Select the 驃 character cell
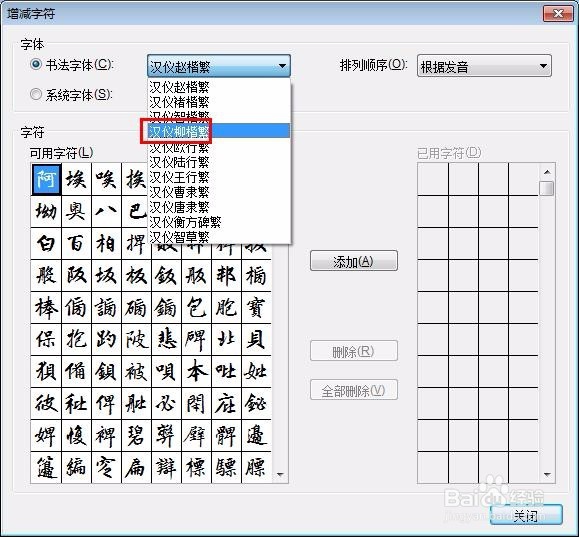The width and height of the screenshot is (579, 537). click(x=226, y=467)
